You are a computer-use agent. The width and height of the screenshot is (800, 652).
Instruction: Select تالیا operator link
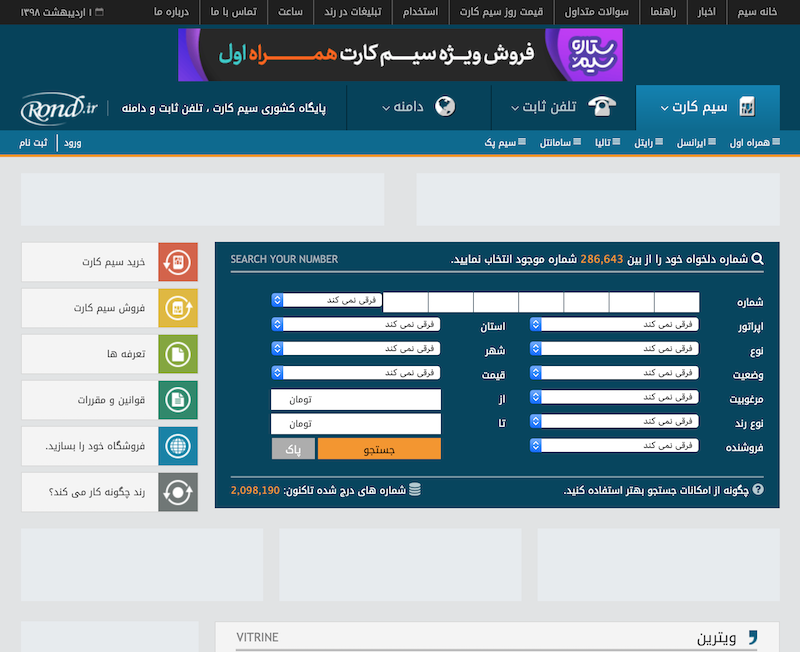[x=607, y=142]
